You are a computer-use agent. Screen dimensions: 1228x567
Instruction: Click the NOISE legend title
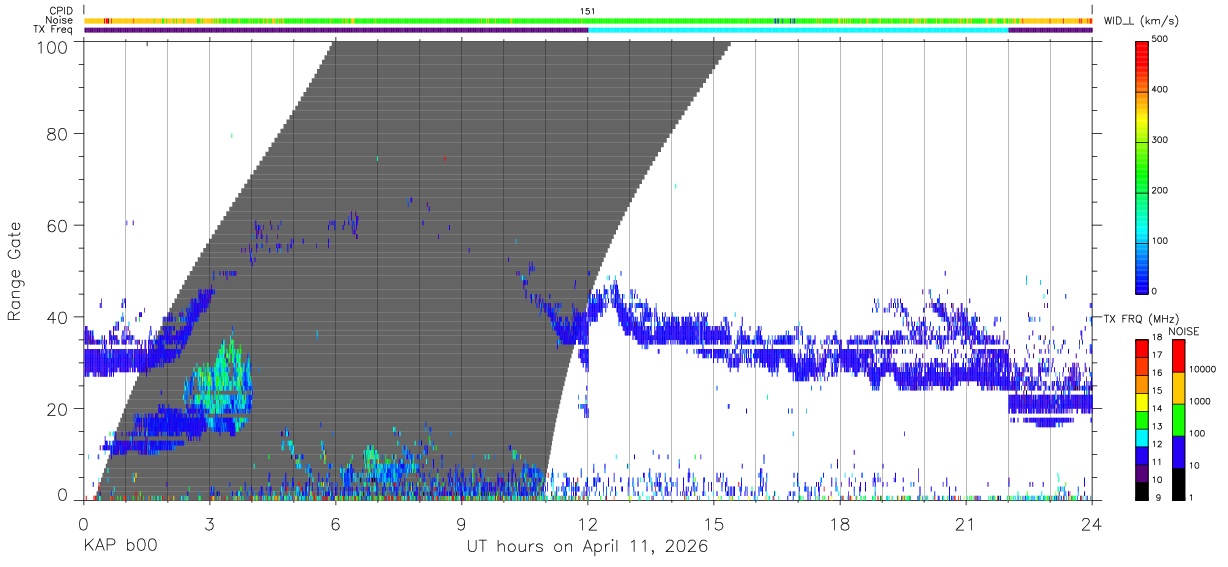1184,331
